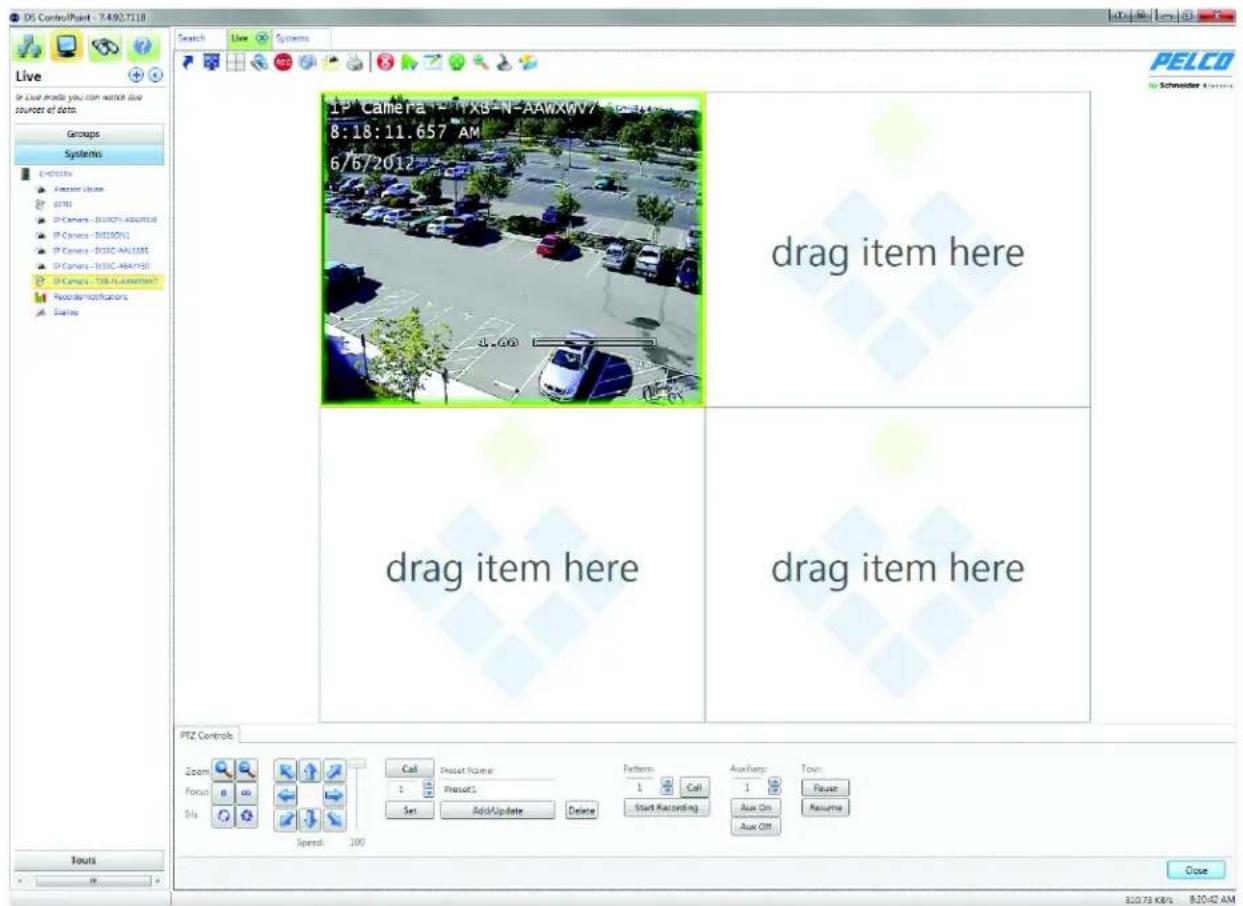Resume the tour

point(826,808)
